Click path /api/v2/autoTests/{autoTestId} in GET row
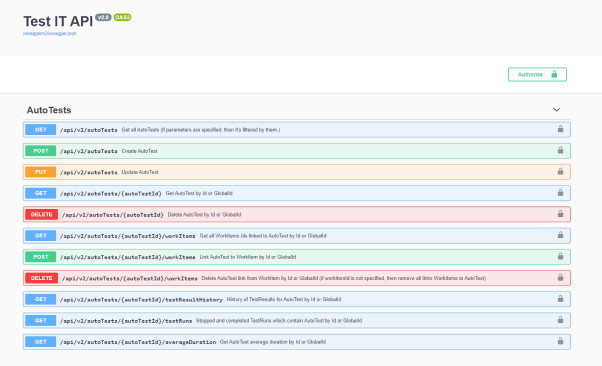Viewport: 602px width, 366px height. [x=111, y=194]
